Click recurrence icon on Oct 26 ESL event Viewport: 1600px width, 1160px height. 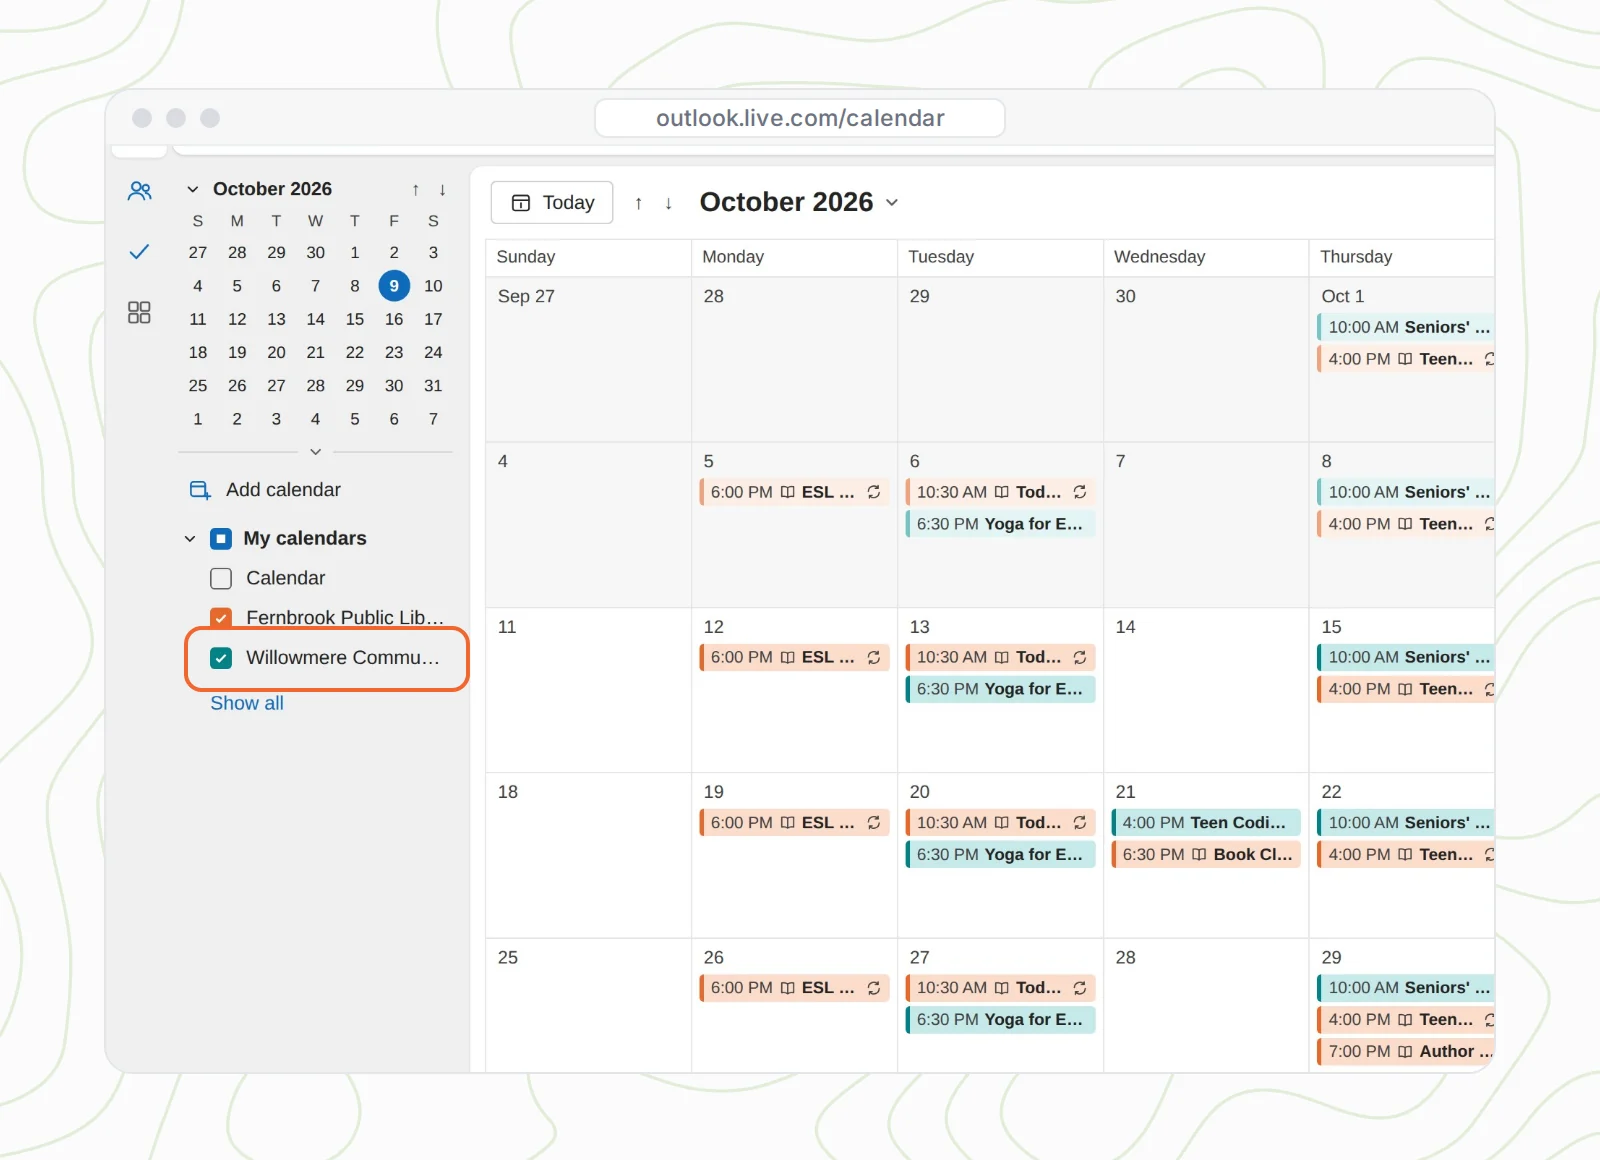click(x=873, y=988)
